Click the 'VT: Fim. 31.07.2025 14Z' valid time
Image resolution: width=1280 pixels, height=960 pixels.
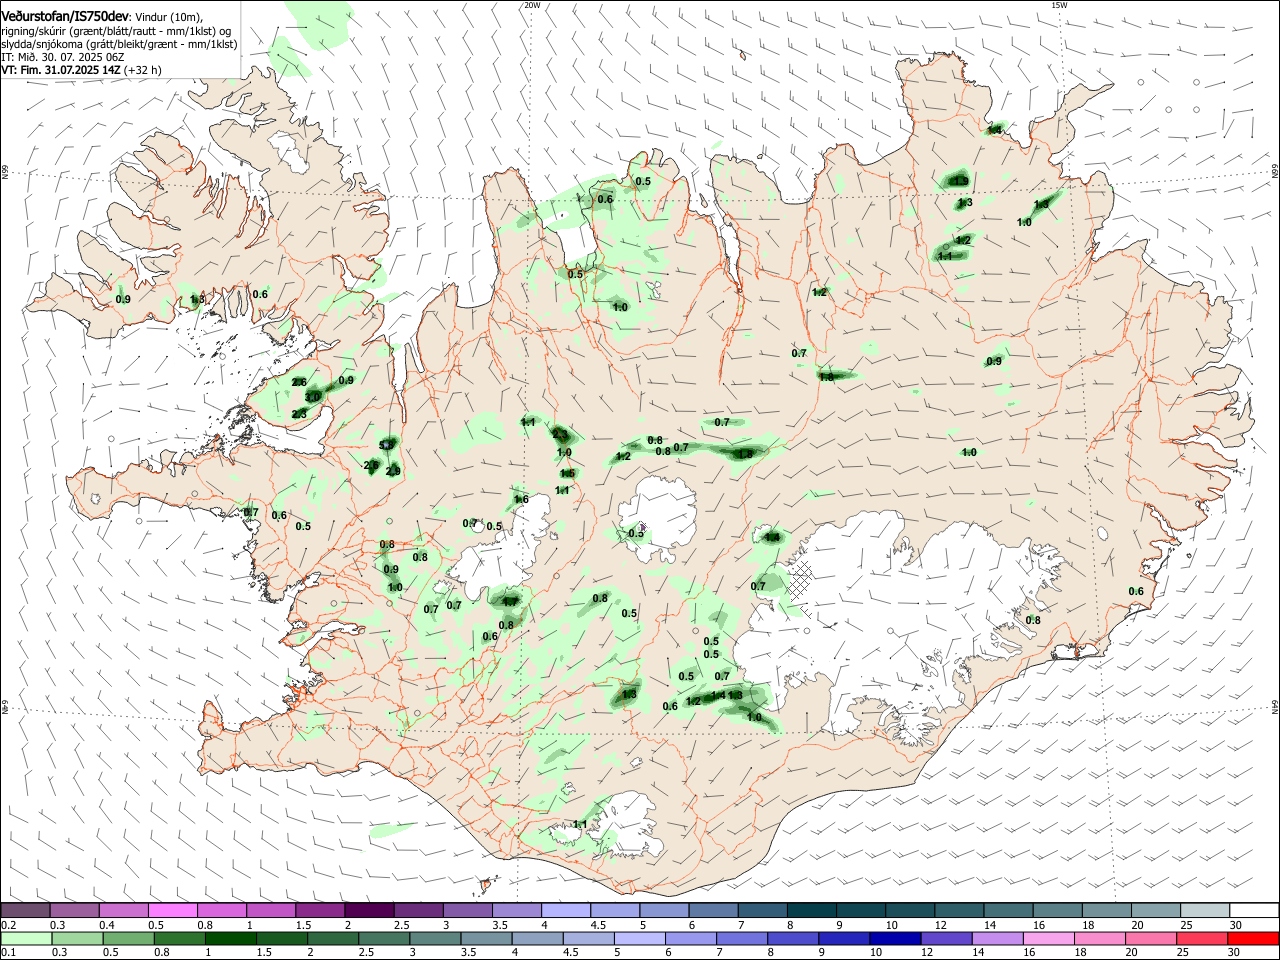tap(61, 70)
